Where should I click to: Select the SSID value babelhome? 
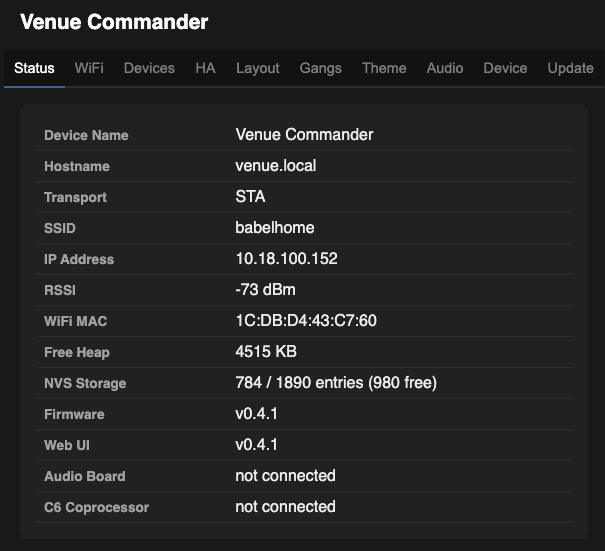click(x=275, y=228)
